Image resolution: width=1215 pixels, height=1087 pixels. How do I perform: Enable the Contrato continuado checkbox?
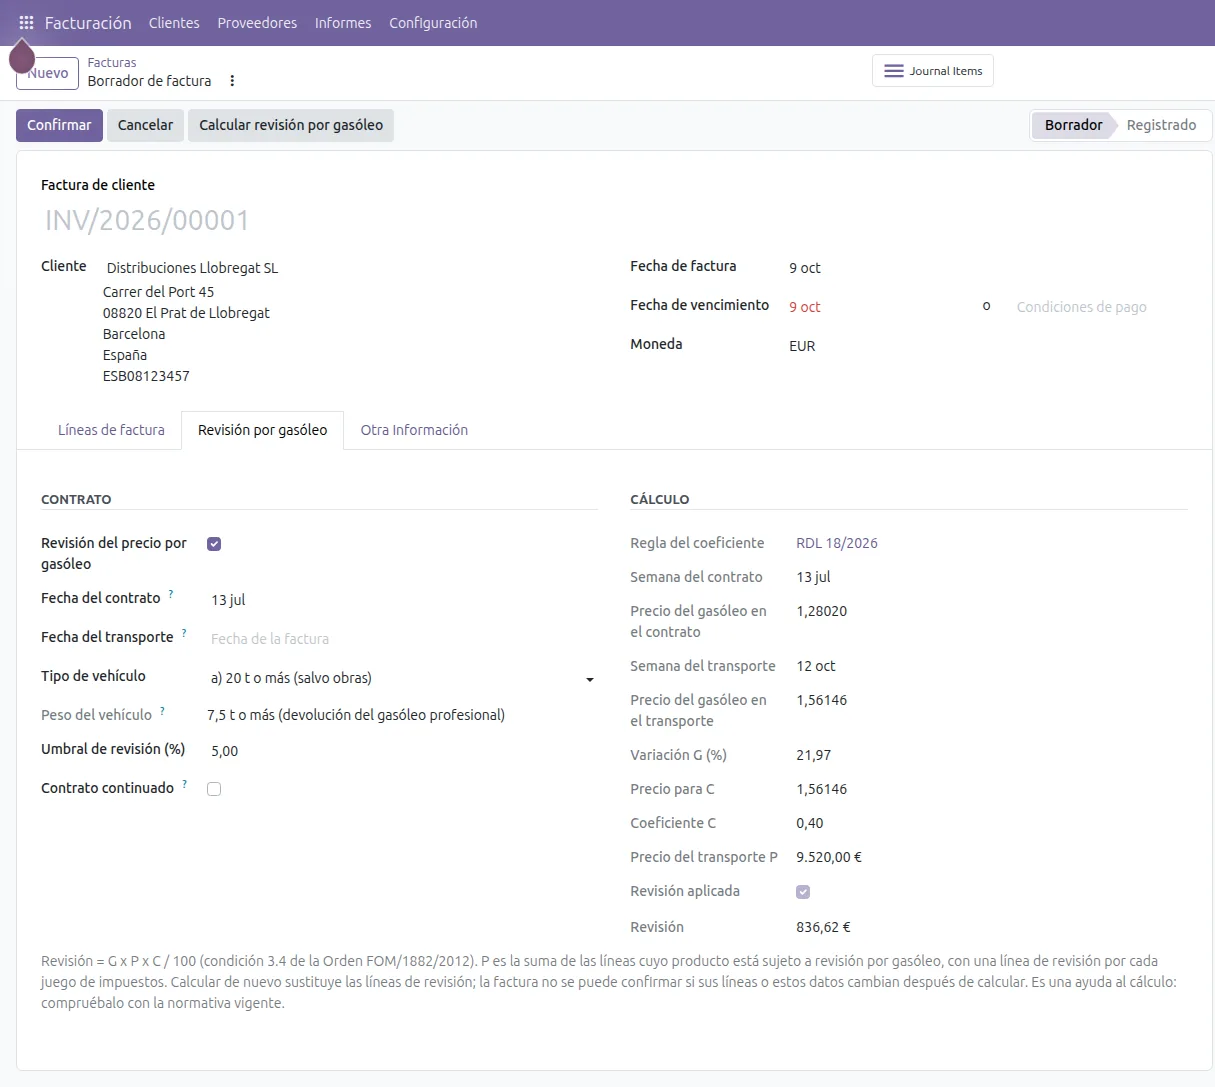pyautogui.click(x=214, y=789)
